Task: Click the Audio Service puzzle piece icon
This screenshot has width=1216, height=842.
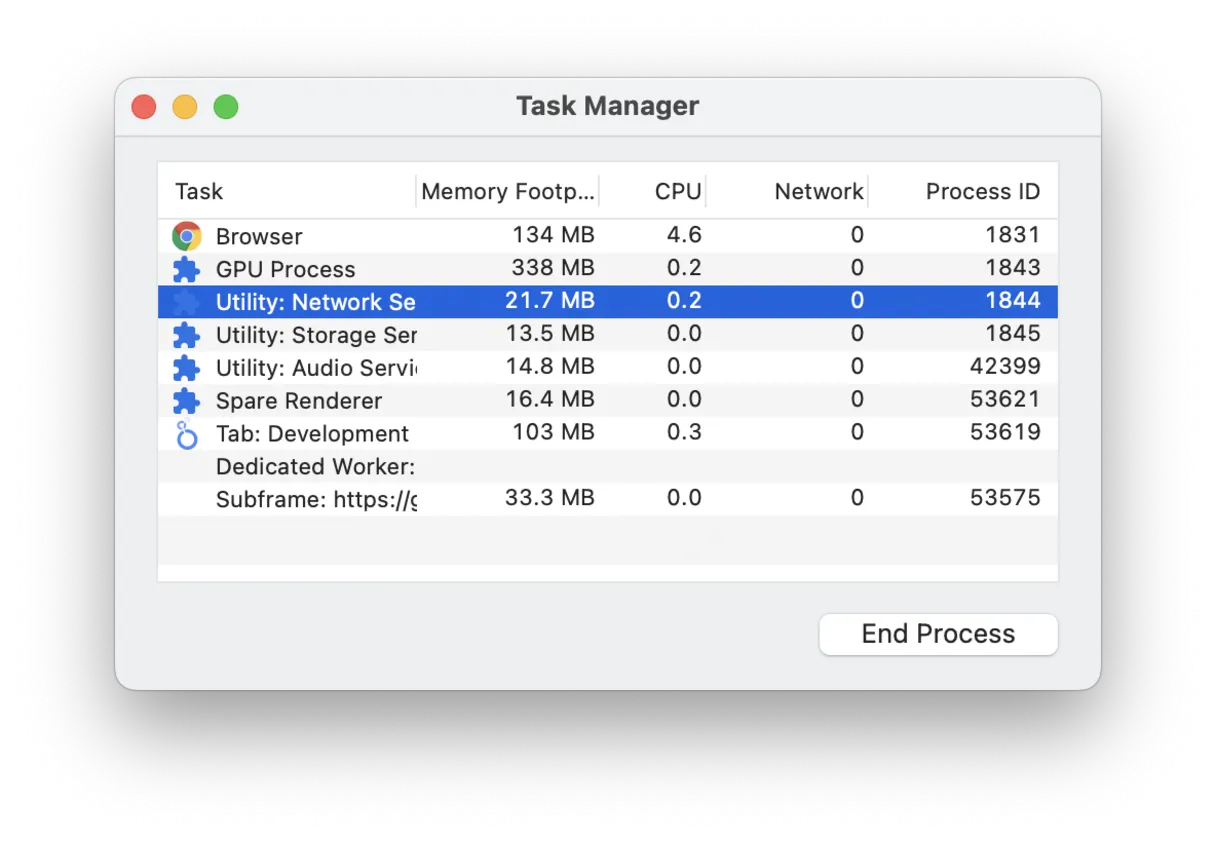Action: pyautogui.click(x=186, y=368)
